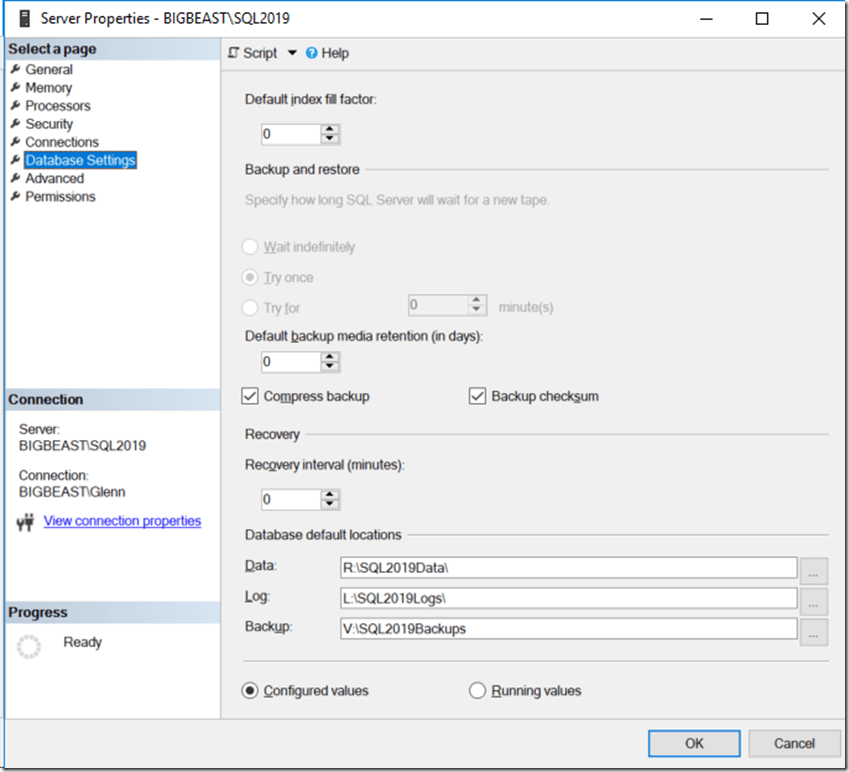
Task: Decrease backup media retention days
Action: tap(330, 367)
